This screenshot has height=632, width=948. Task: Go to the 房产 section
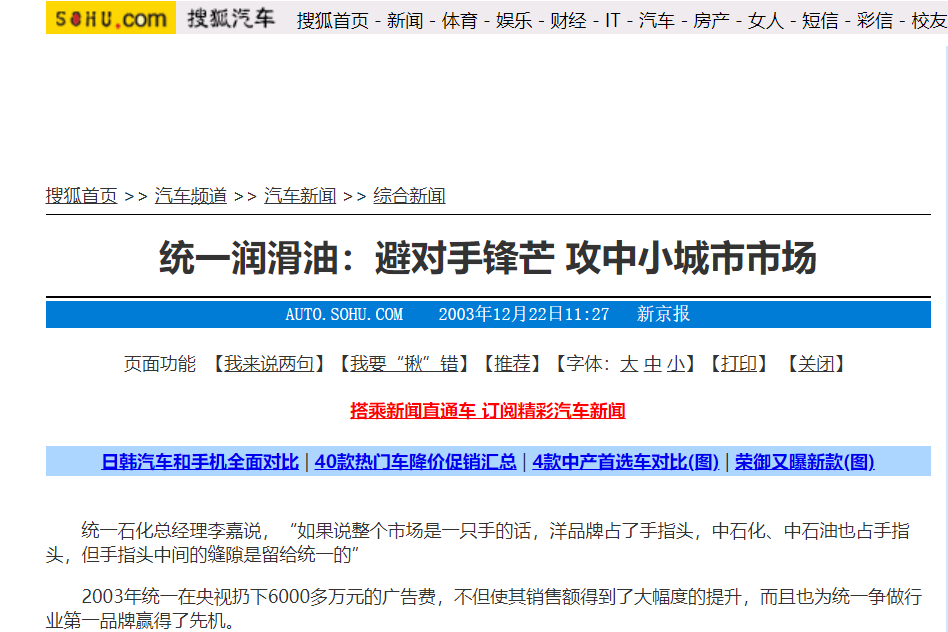point(711,21)
